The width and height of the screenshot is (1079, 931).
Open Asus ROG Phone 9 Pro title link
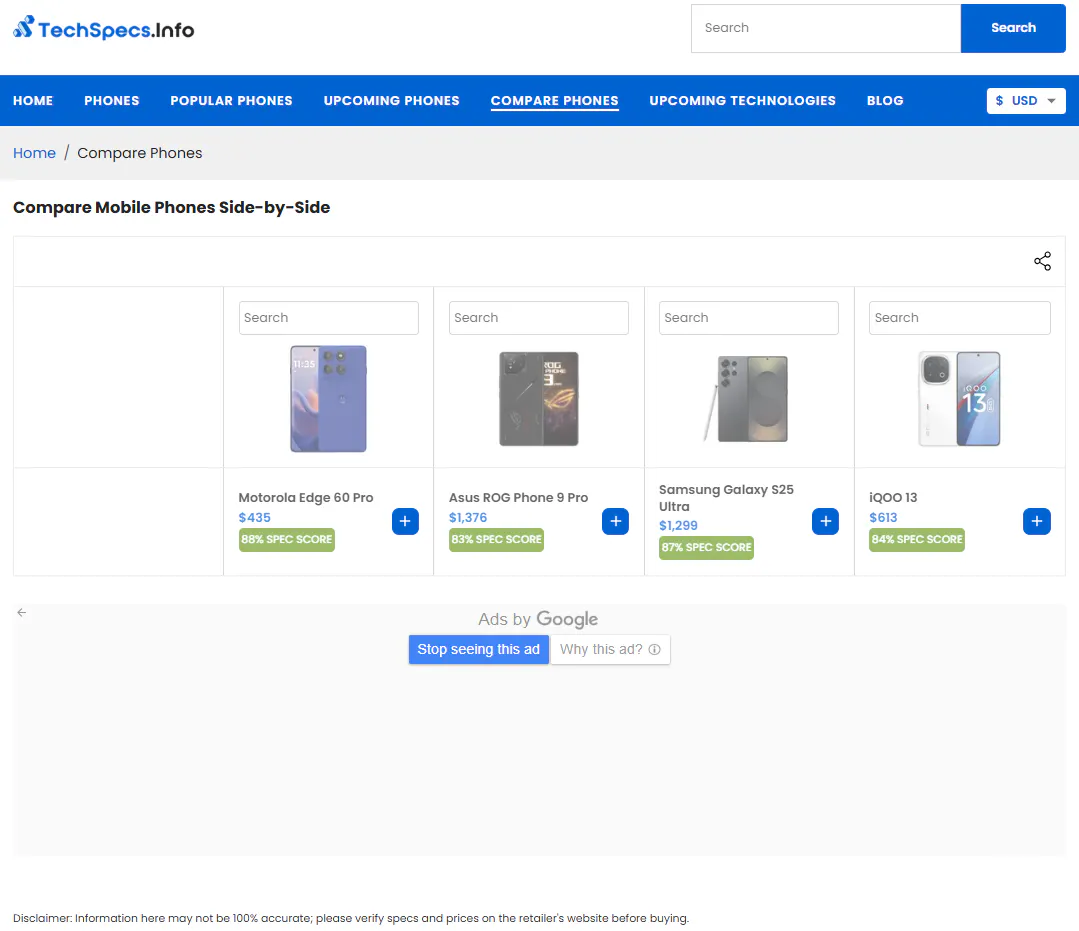[518, 497]
